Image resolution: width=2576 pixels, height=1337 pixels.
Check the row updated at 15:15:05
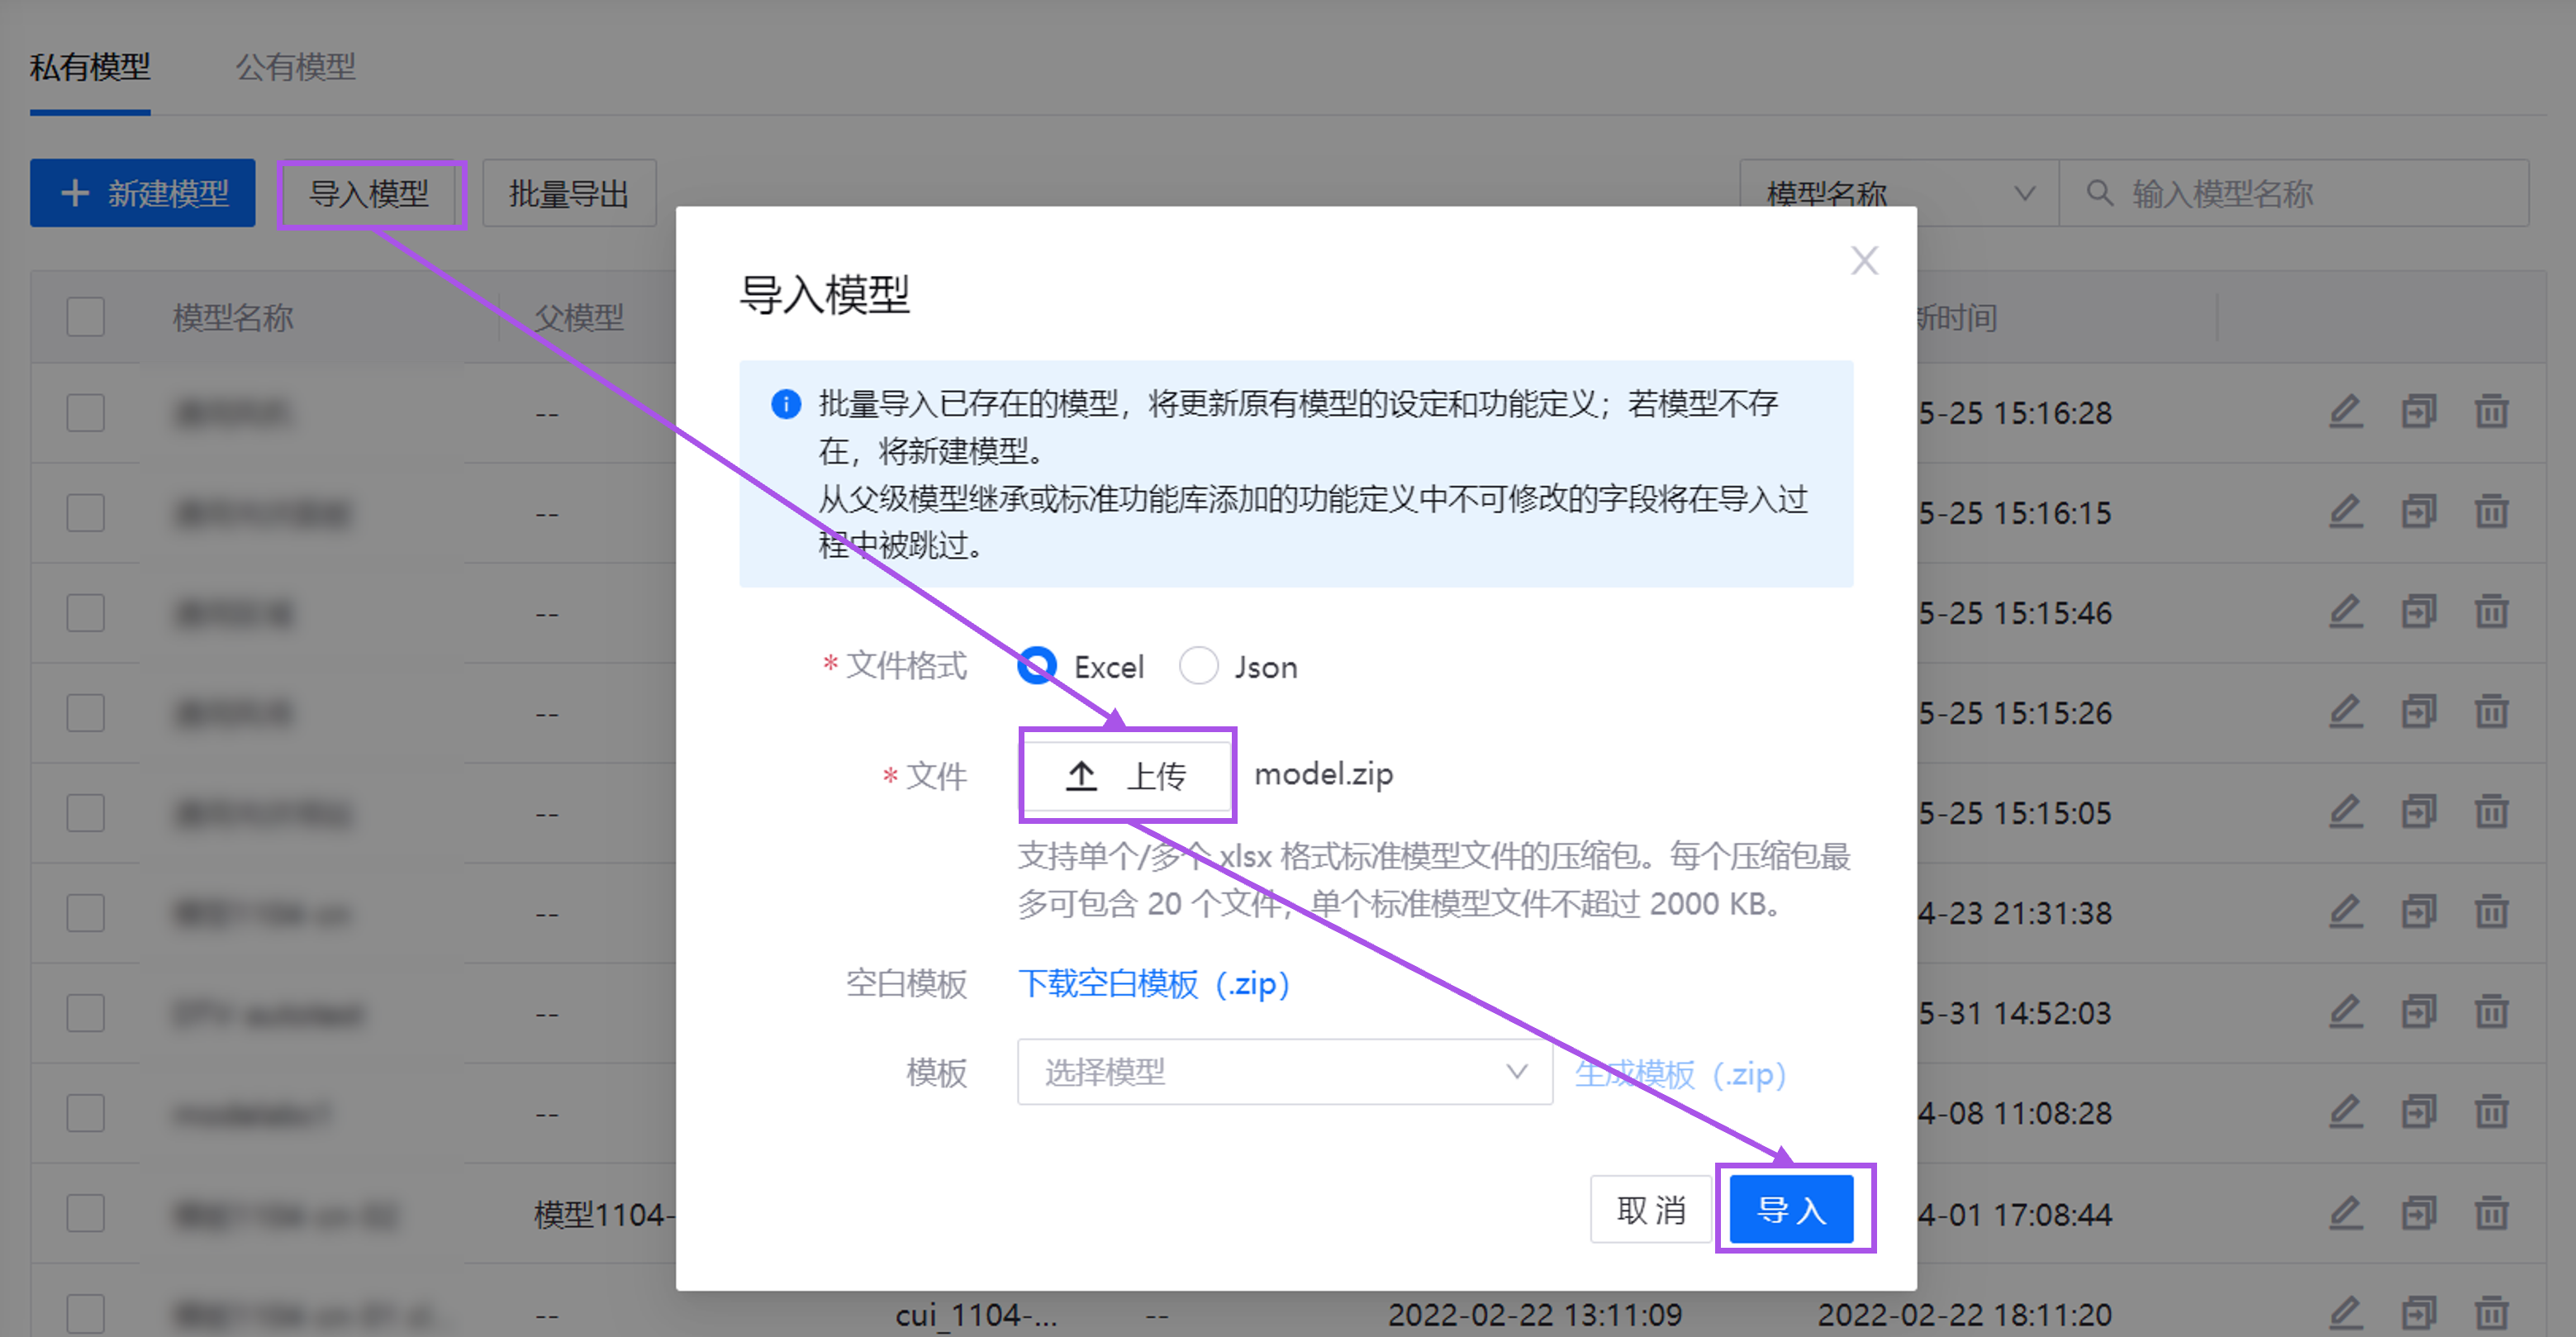(86, 813)
